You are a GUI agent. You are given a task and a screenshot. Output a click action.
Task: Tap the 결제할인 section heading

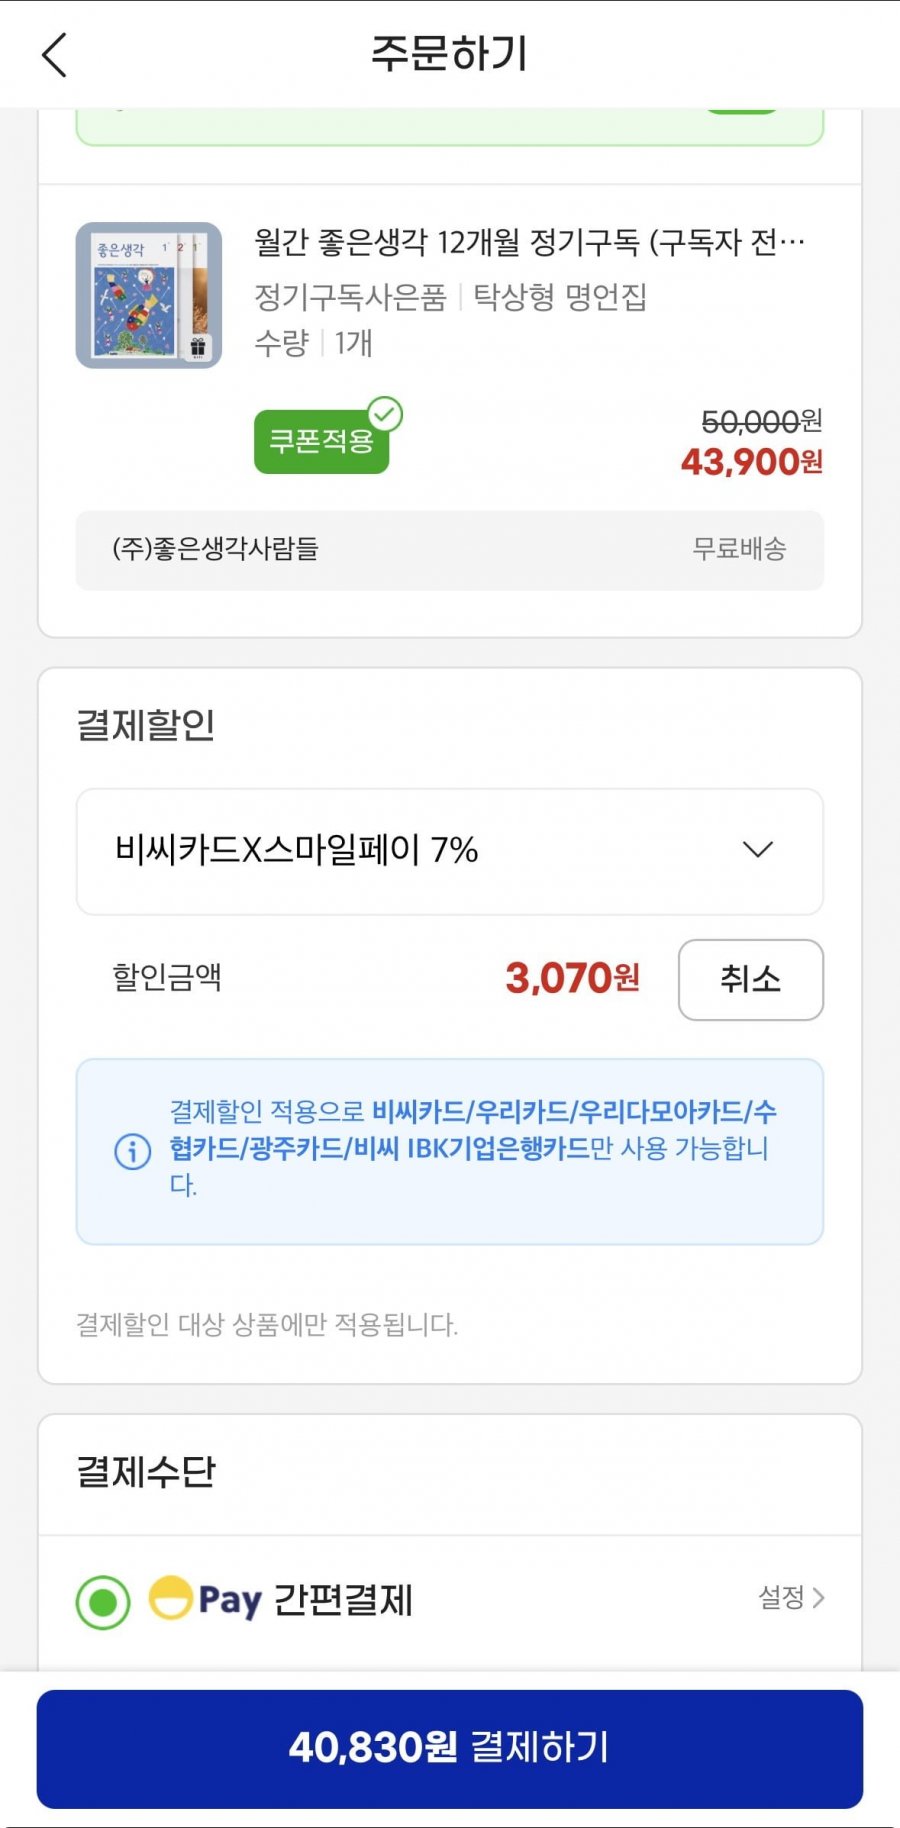(146, 725)
